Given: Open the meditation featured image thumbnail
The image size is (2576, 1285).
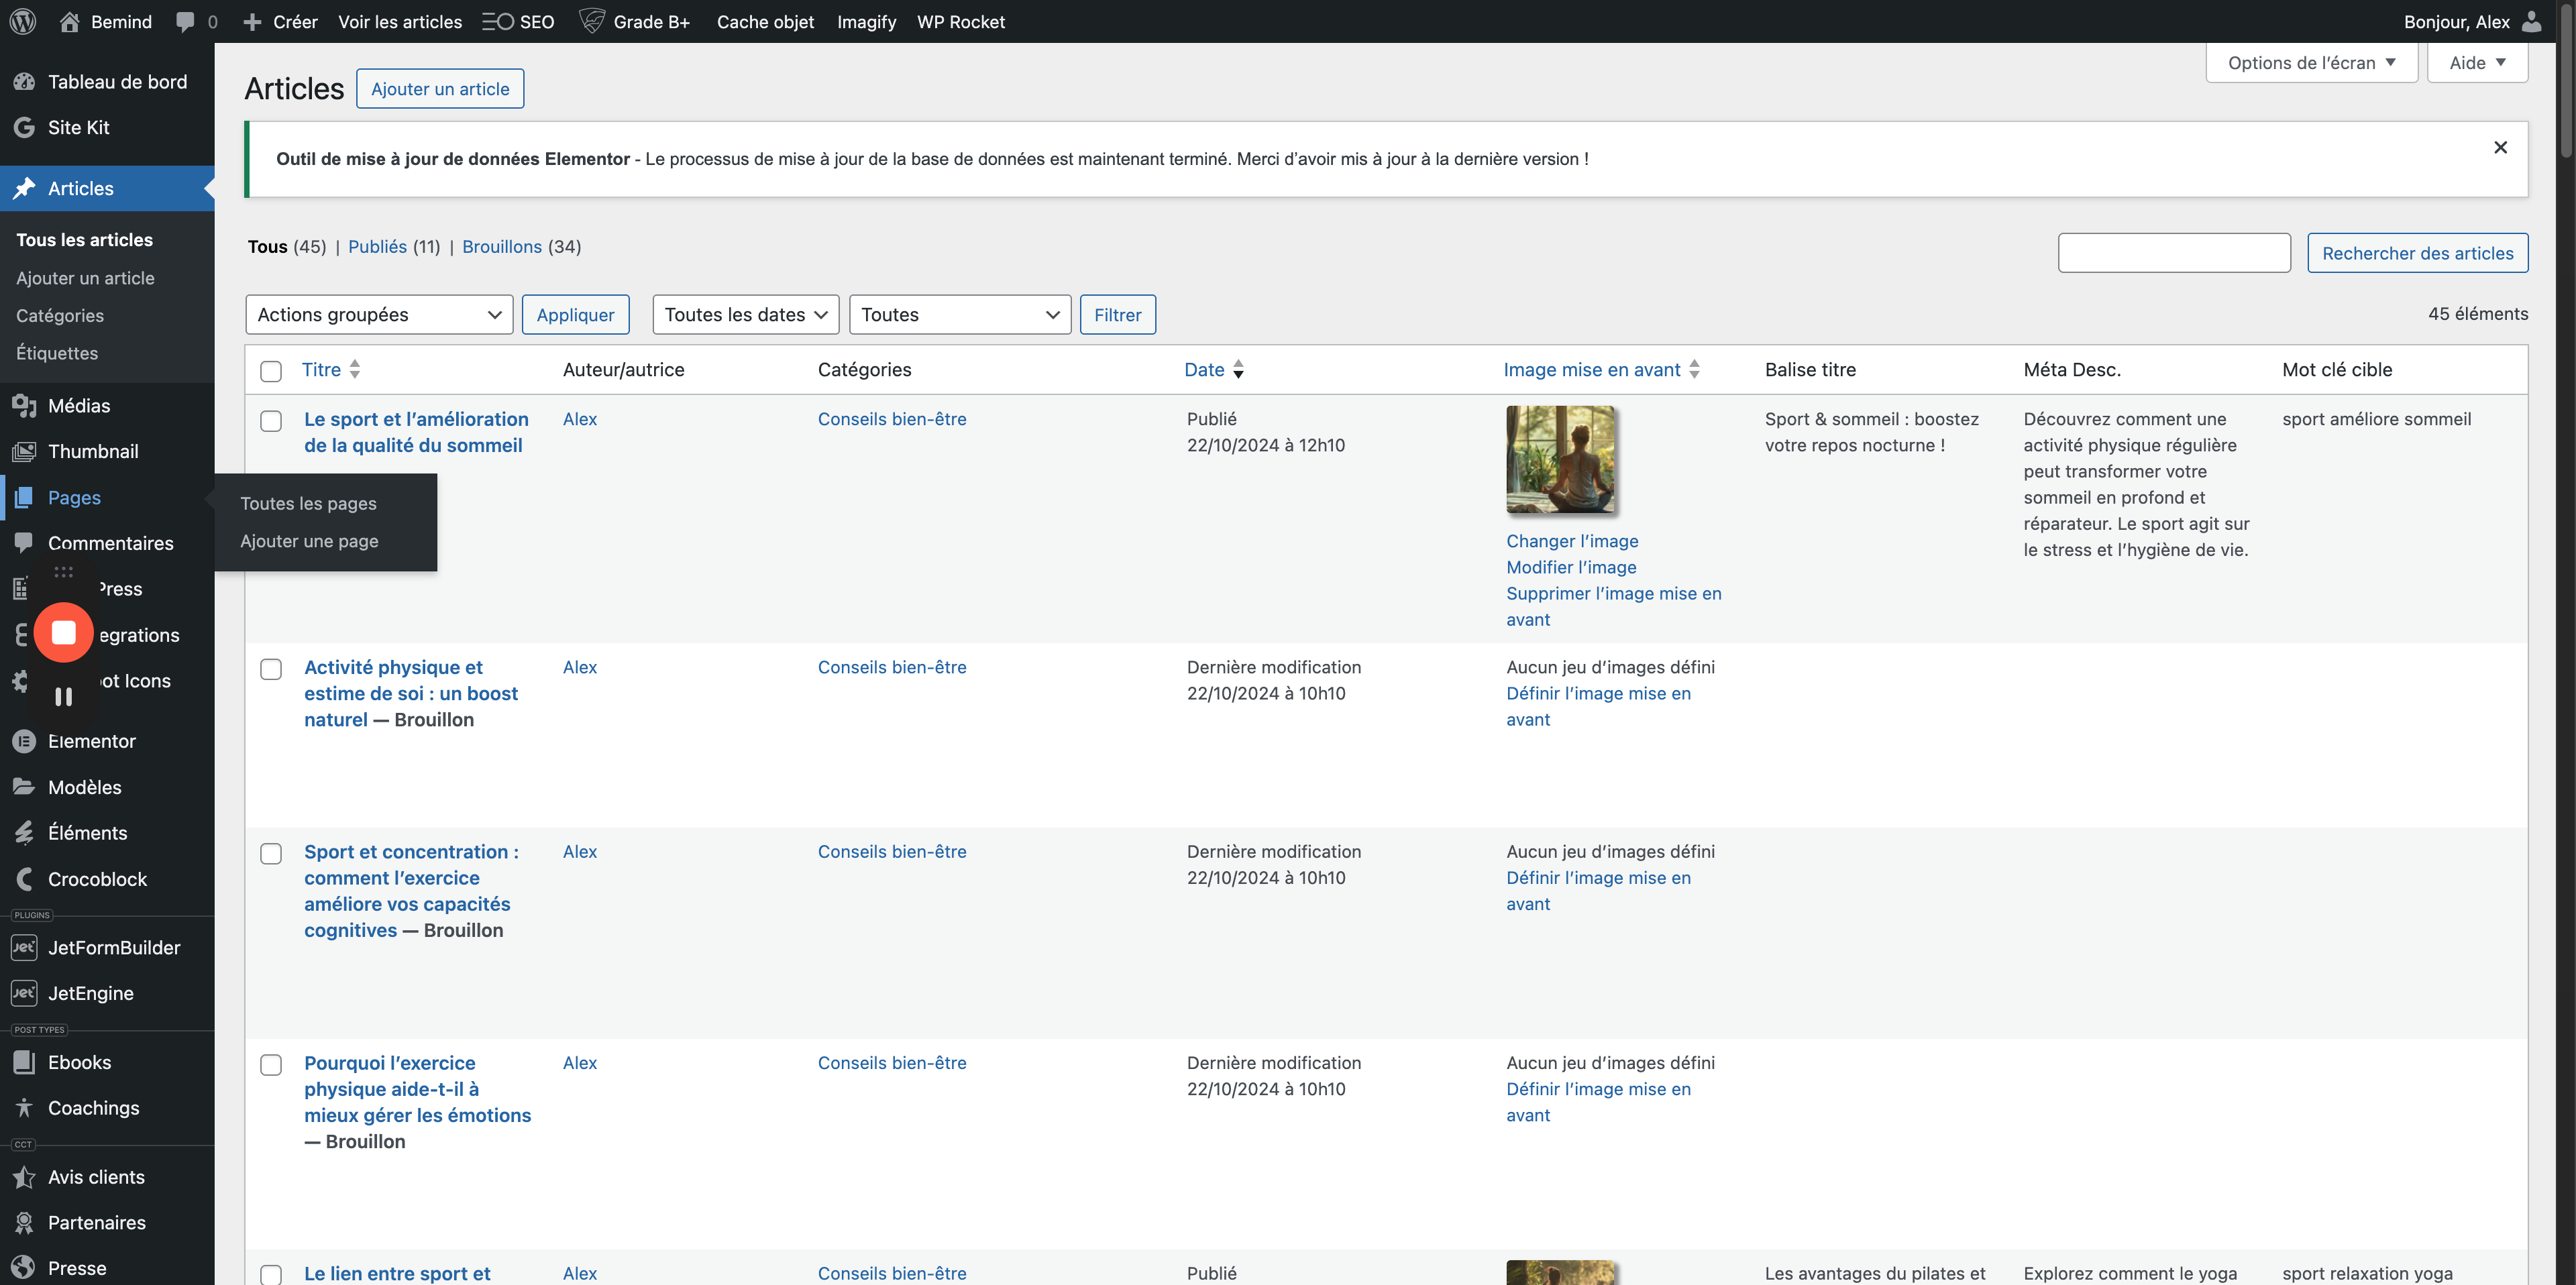Looking at the screenshot, I should pos(1561,459).
